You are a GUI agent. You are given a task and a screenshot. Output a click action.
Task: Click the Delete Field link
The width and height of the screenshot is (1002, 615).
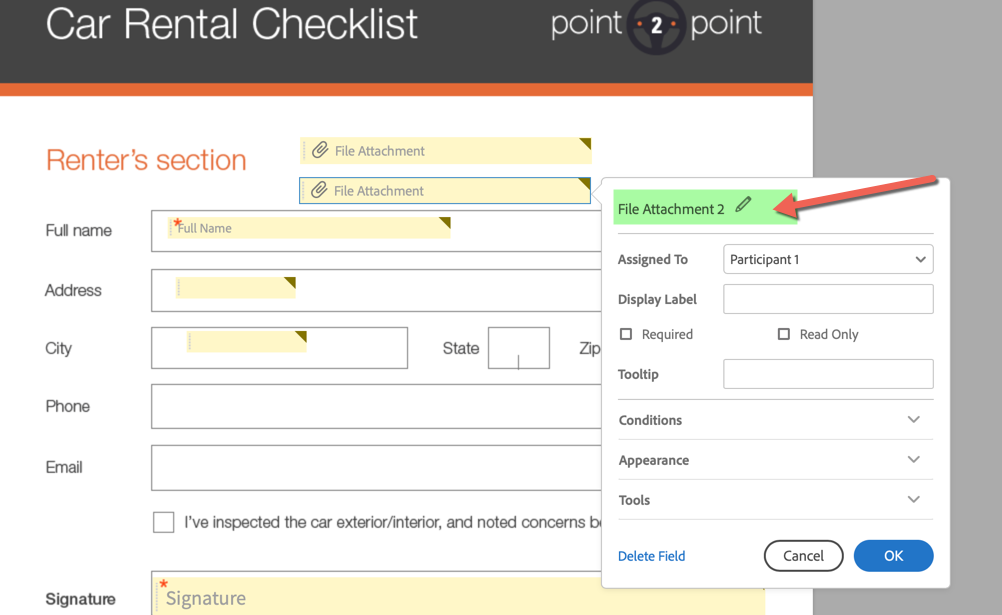[651, 555]
